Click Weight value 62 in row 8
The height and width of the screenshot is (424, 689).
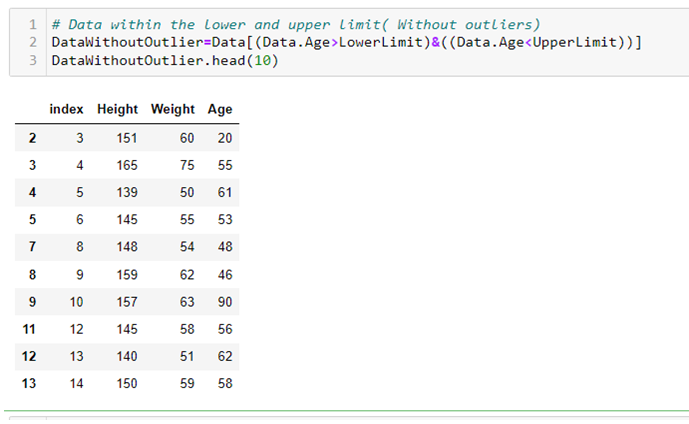187,275
